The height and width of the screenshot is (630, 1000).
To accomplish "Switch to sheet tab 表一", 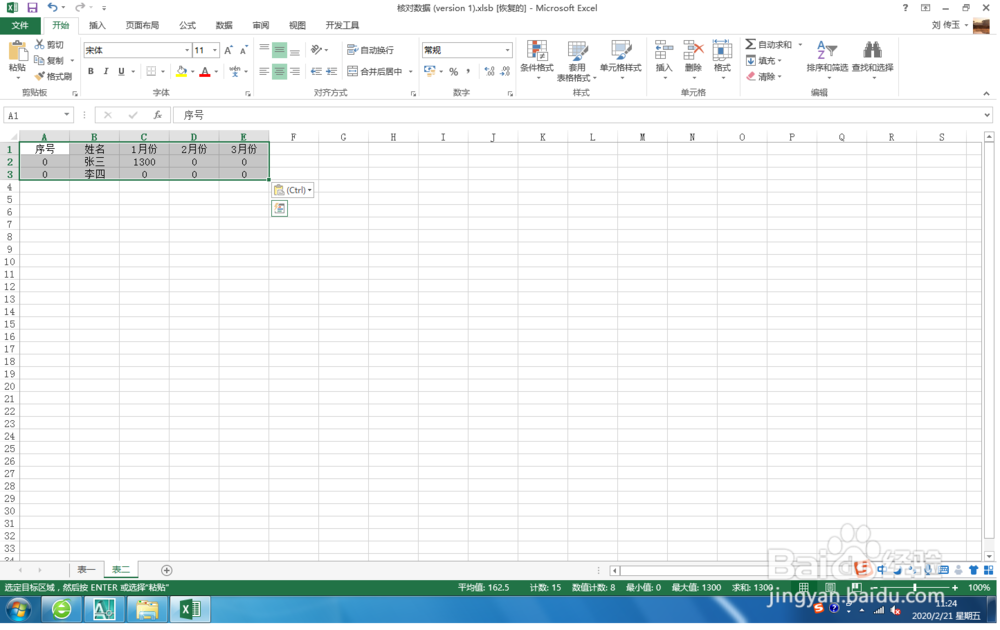I will 86,569.
